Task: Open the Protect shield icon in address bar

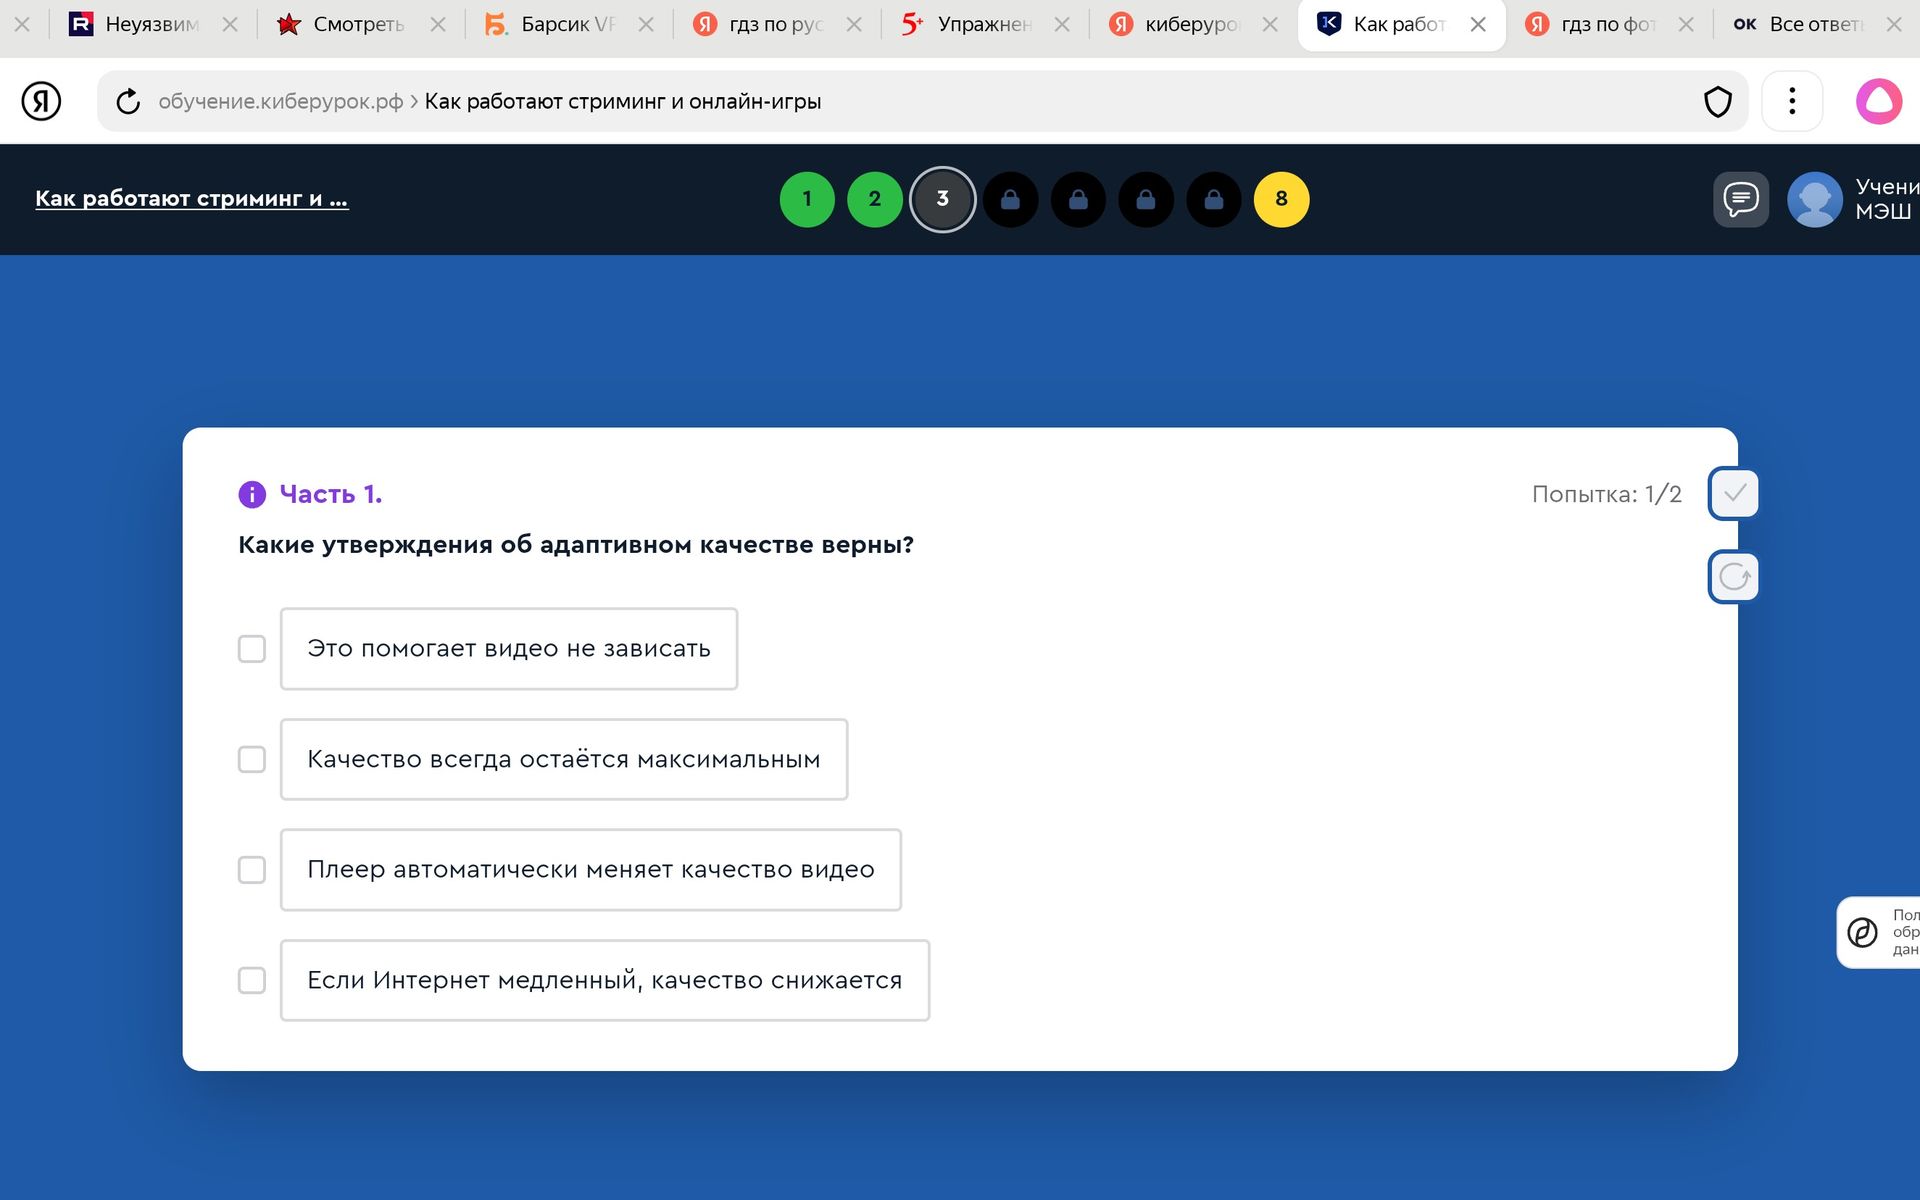Action: (1717, 101)
